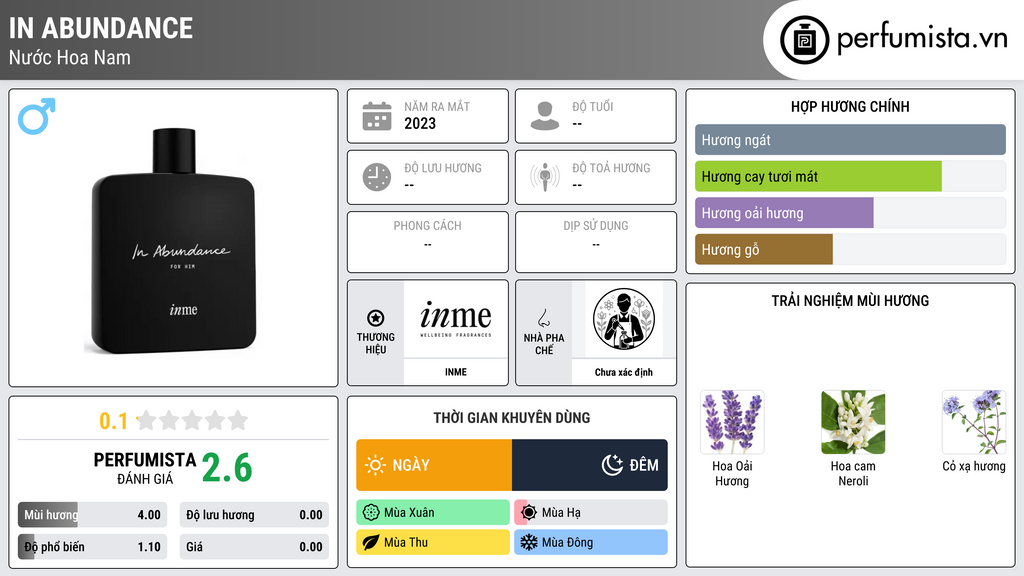Click the blue male gender symbol
The height and width of the screenshot is (576, 1024).
(x=37, y=116)
